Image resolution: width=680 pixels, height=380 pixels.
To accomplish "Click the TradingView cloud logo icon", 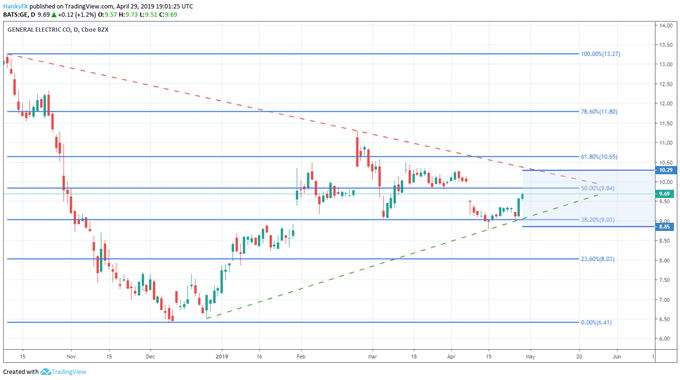I will tap(46, 372).
